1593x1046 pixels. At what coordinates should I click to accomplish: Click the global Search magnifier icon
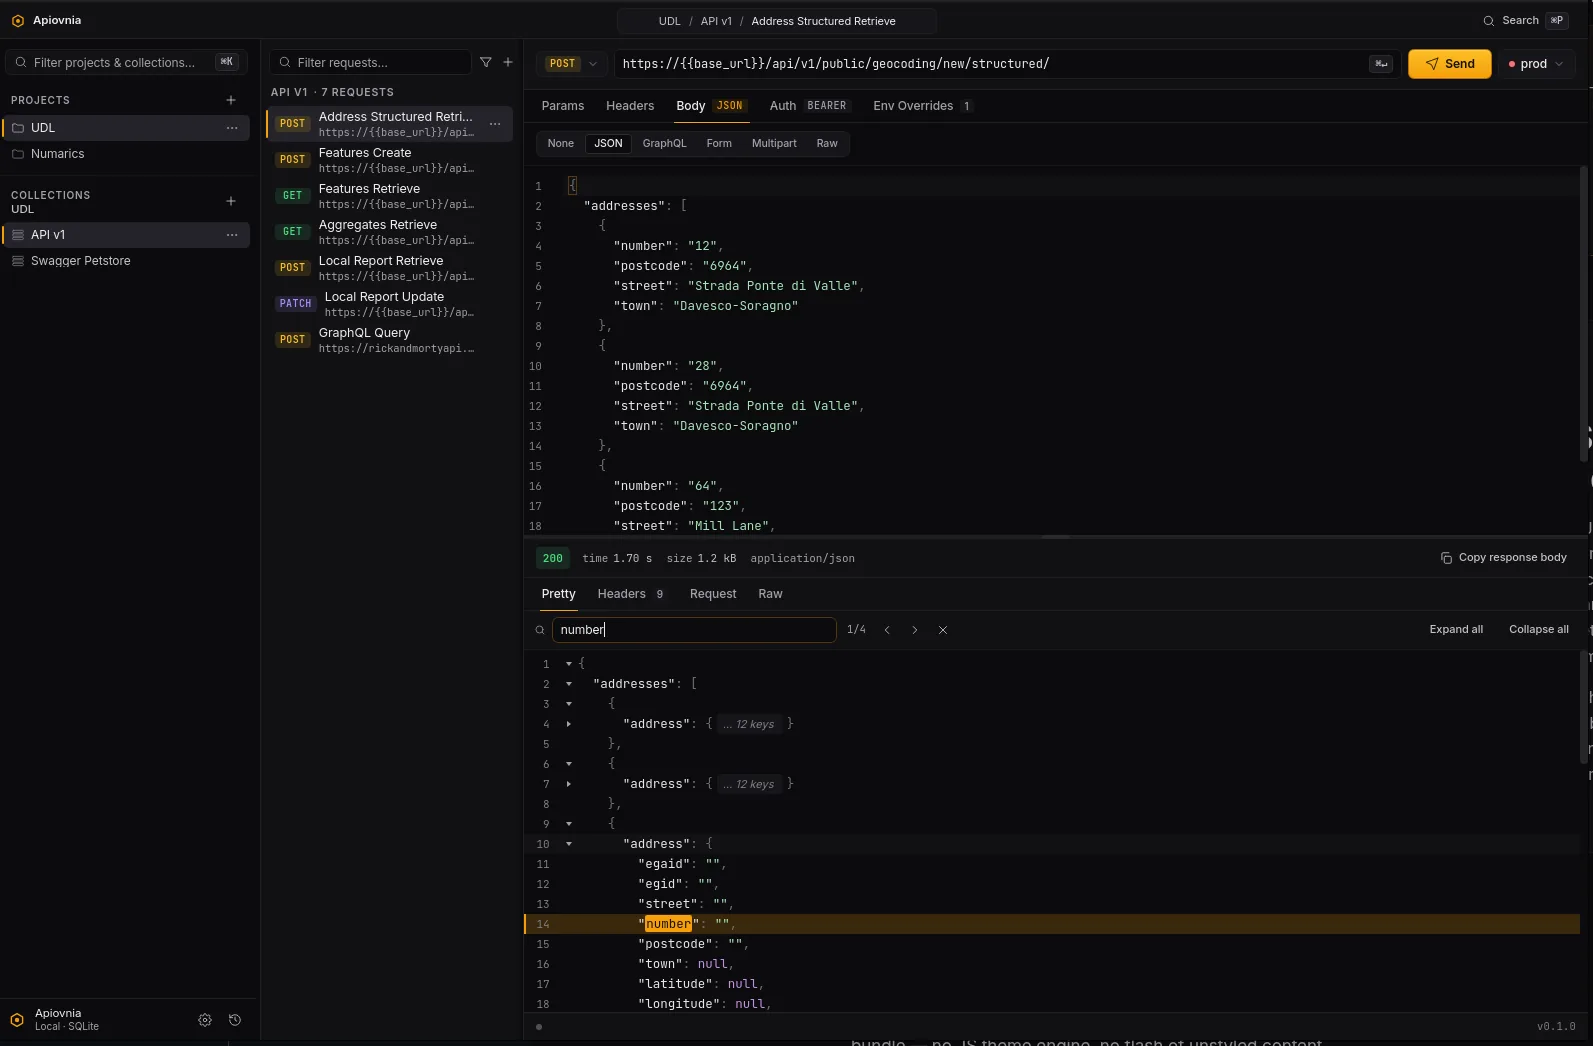point(1489,20)
